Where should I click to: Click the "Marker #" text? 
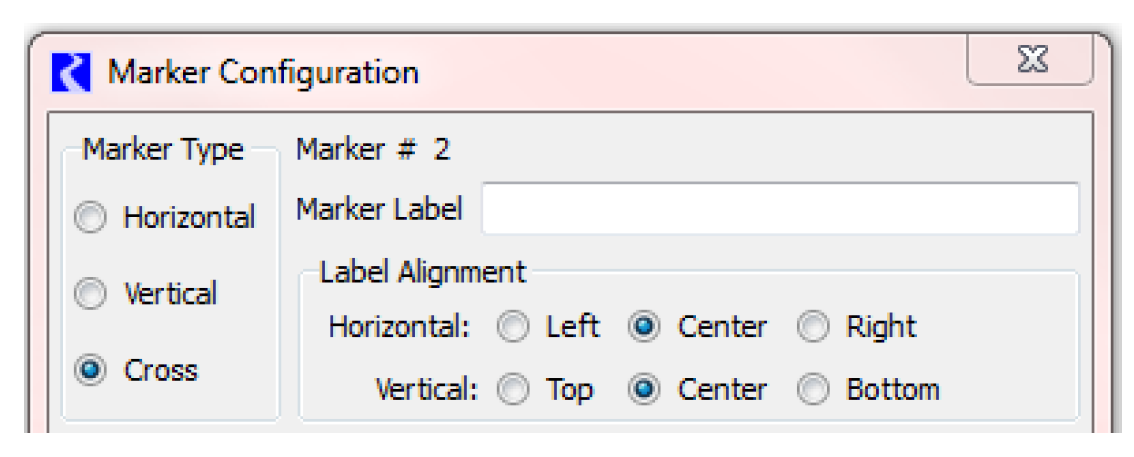355,150
